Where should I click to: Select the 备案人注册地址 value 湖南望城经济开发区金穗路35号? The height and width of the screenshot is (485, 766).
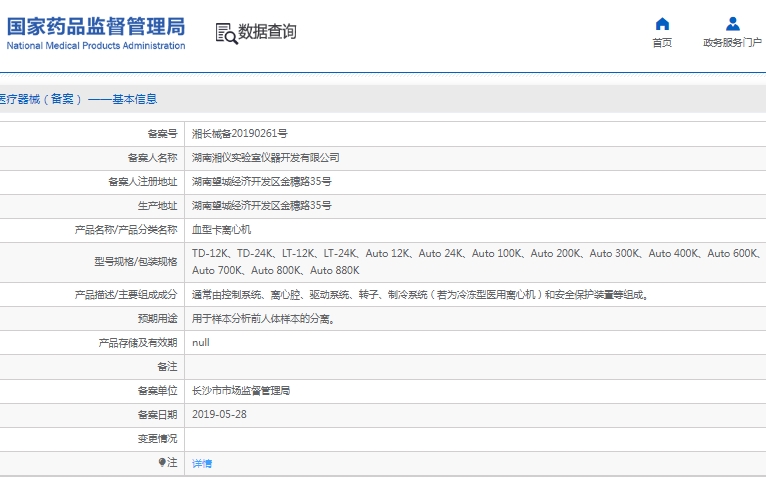click(x=261, y=182)
